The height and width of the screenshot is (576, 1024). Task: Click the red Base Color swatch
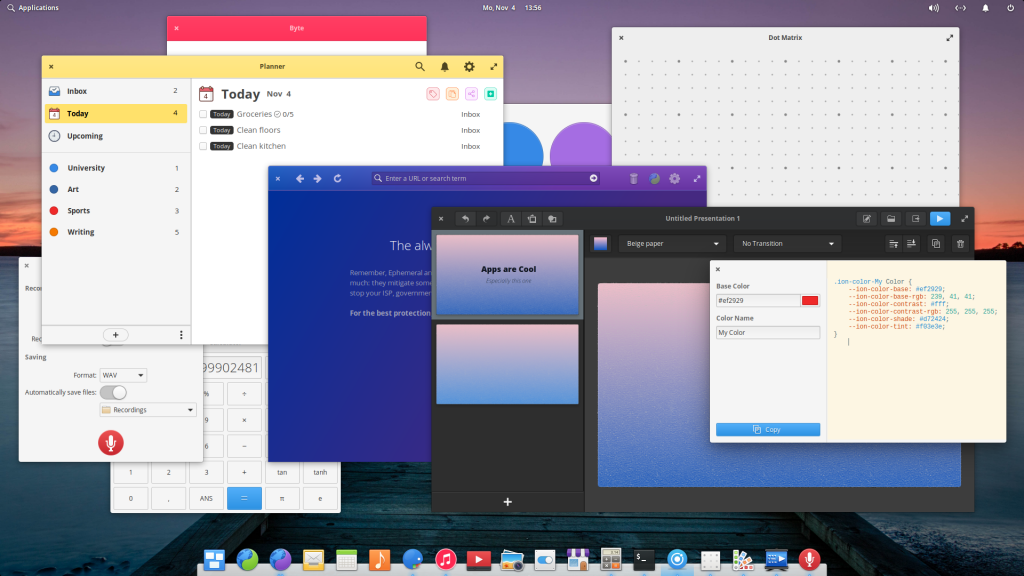pyautogui.click(x=810, y=300)
